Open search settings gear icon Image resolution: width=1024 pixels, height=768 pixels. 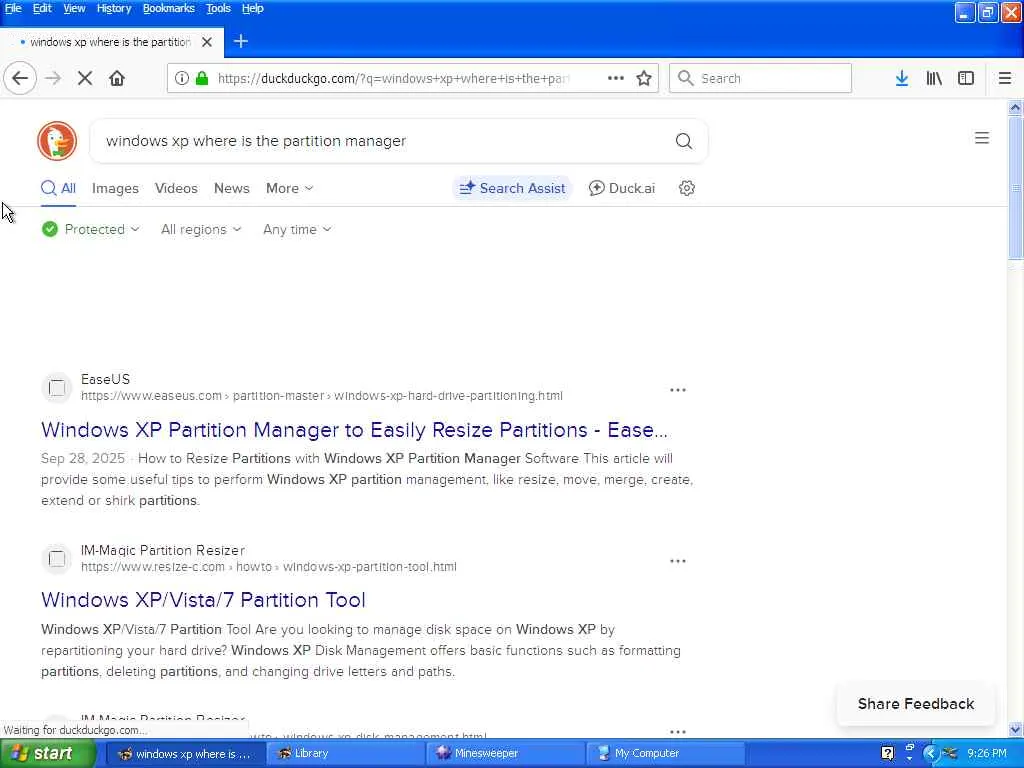[x=686, y=188]
